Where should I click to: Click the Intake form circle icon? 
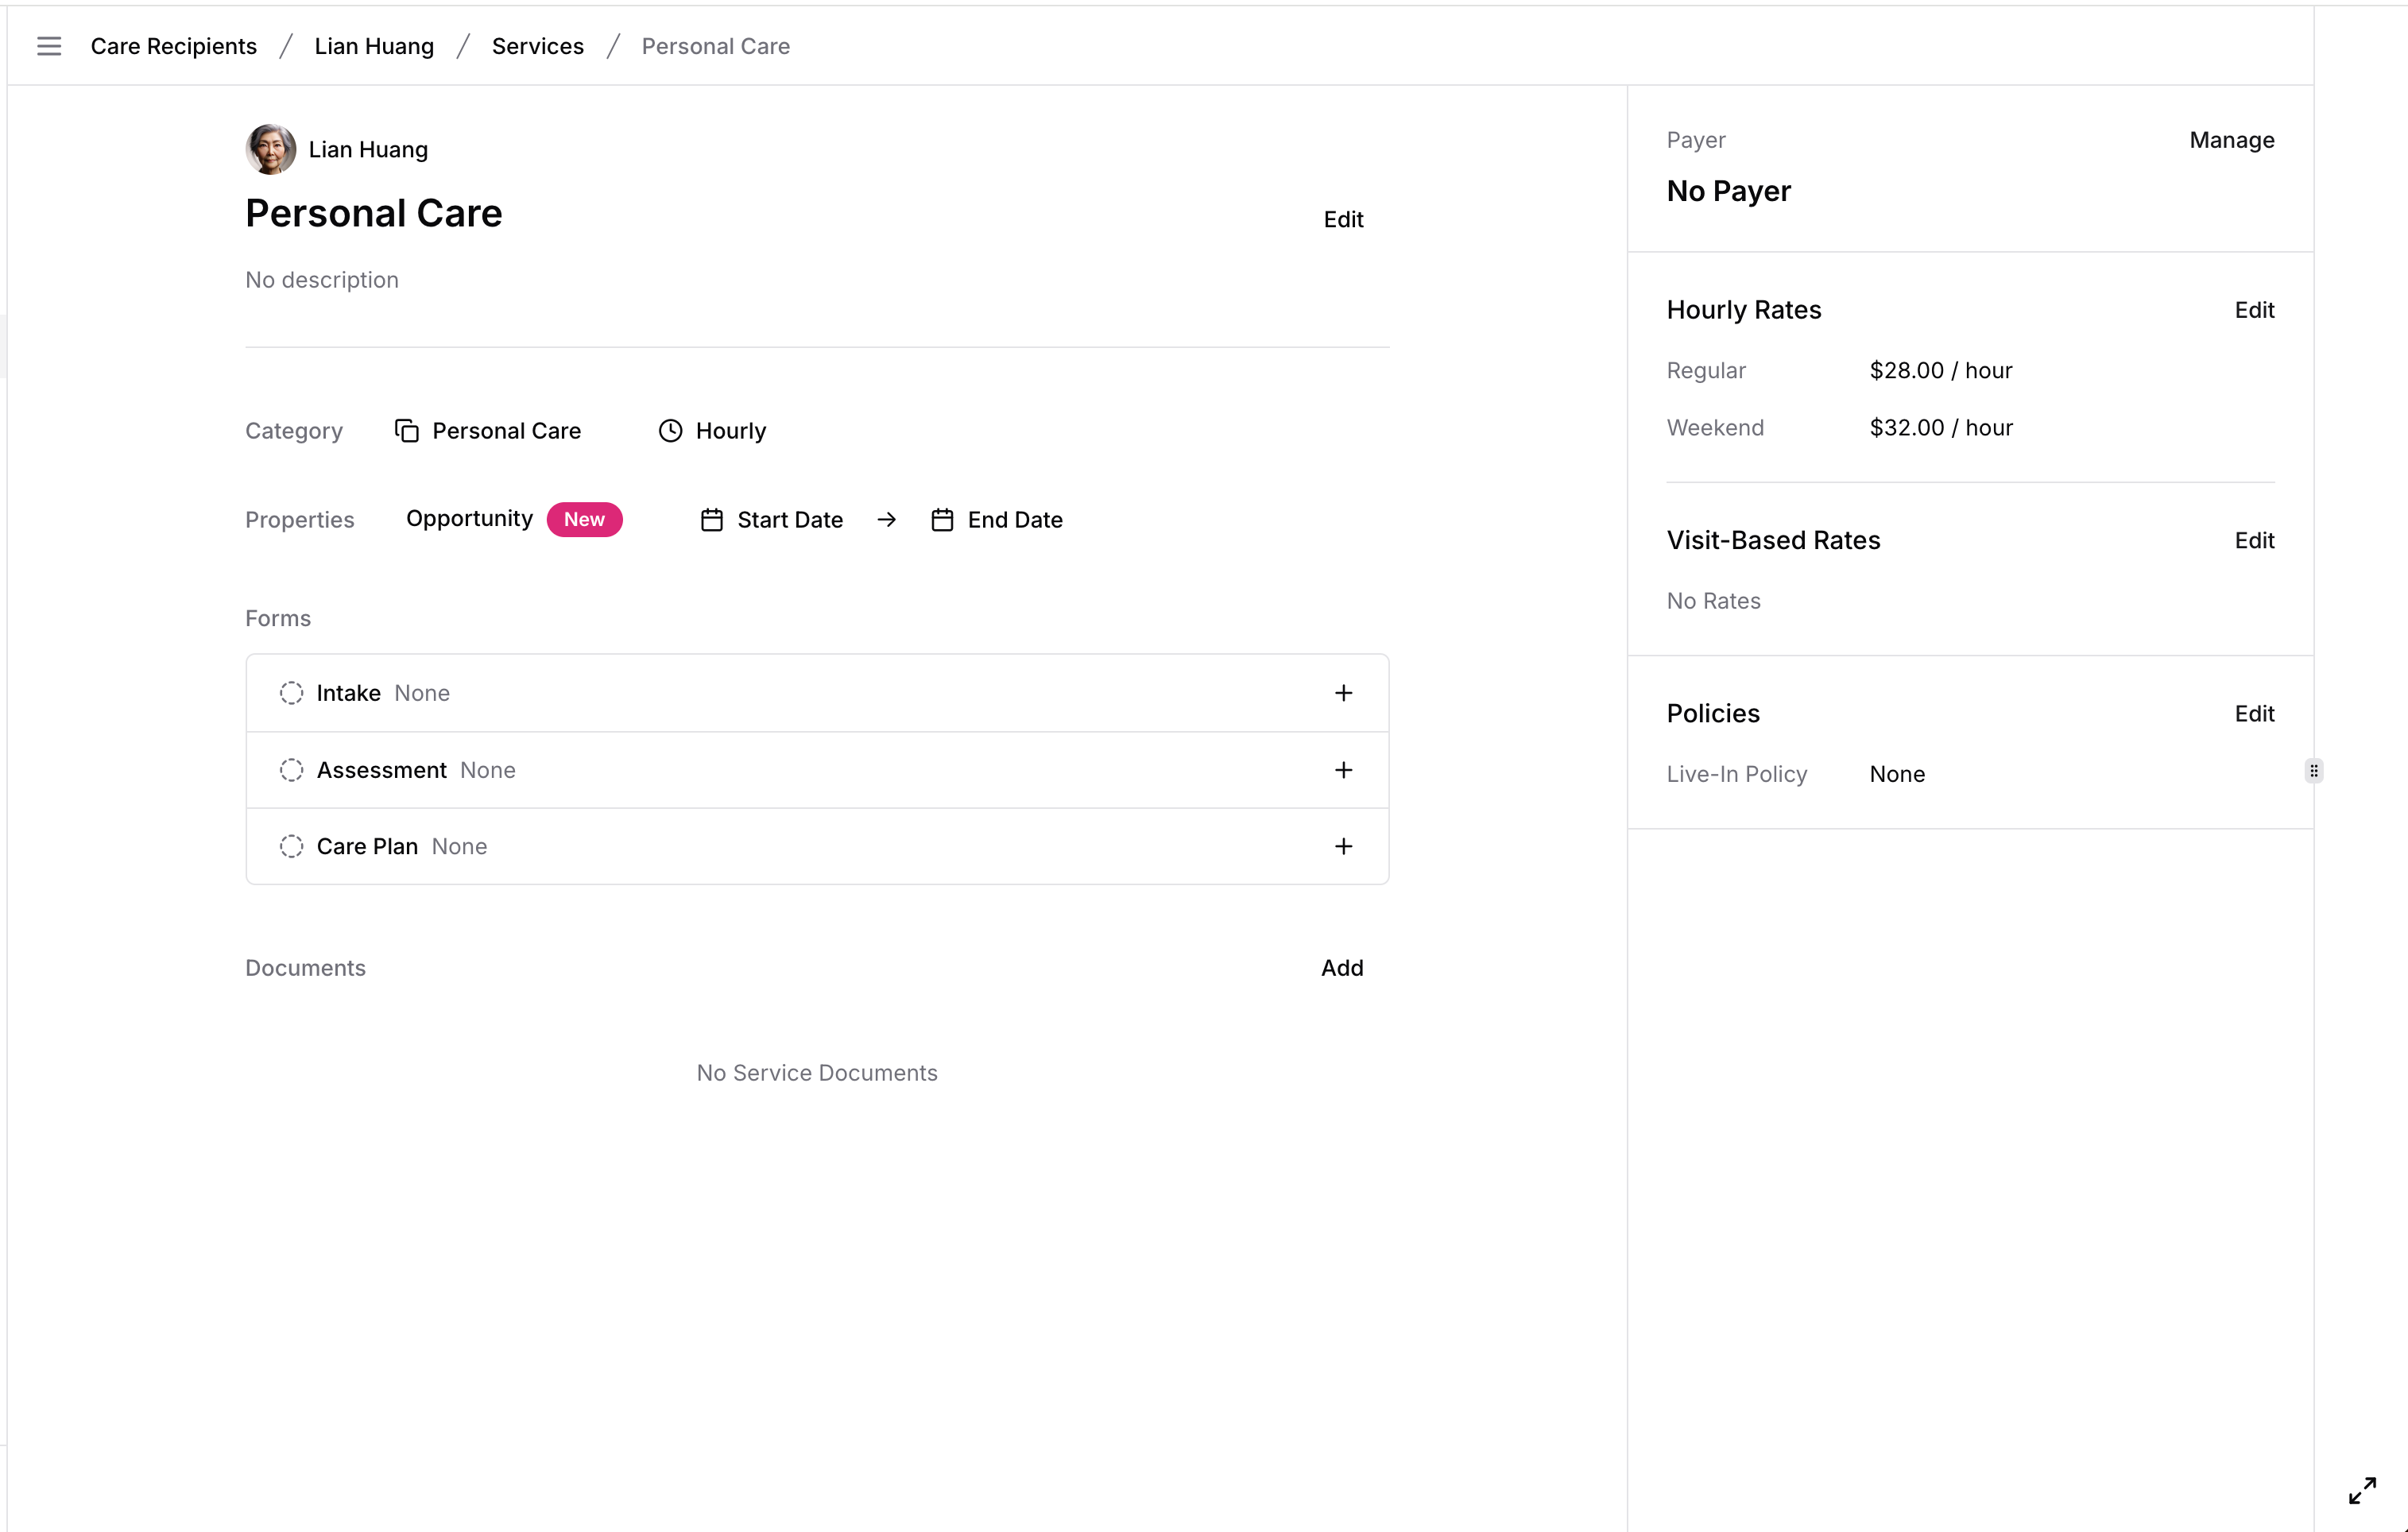(x=289, y=691)
